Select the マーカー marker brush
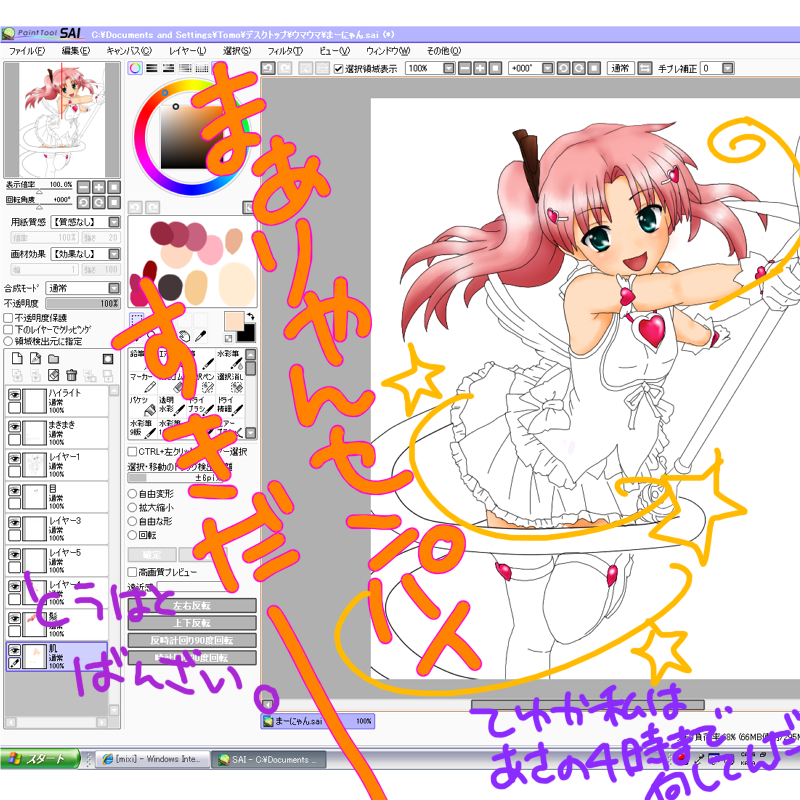The width and height of the screenshot is (800, 800). point(142,382)
